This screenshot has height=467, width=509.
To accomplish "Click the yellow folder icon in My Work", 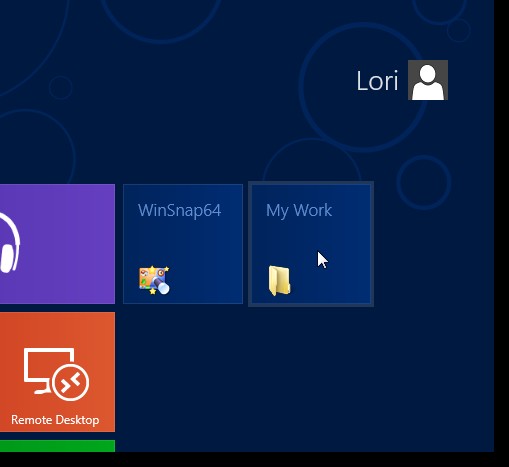I will coord(279,281).
